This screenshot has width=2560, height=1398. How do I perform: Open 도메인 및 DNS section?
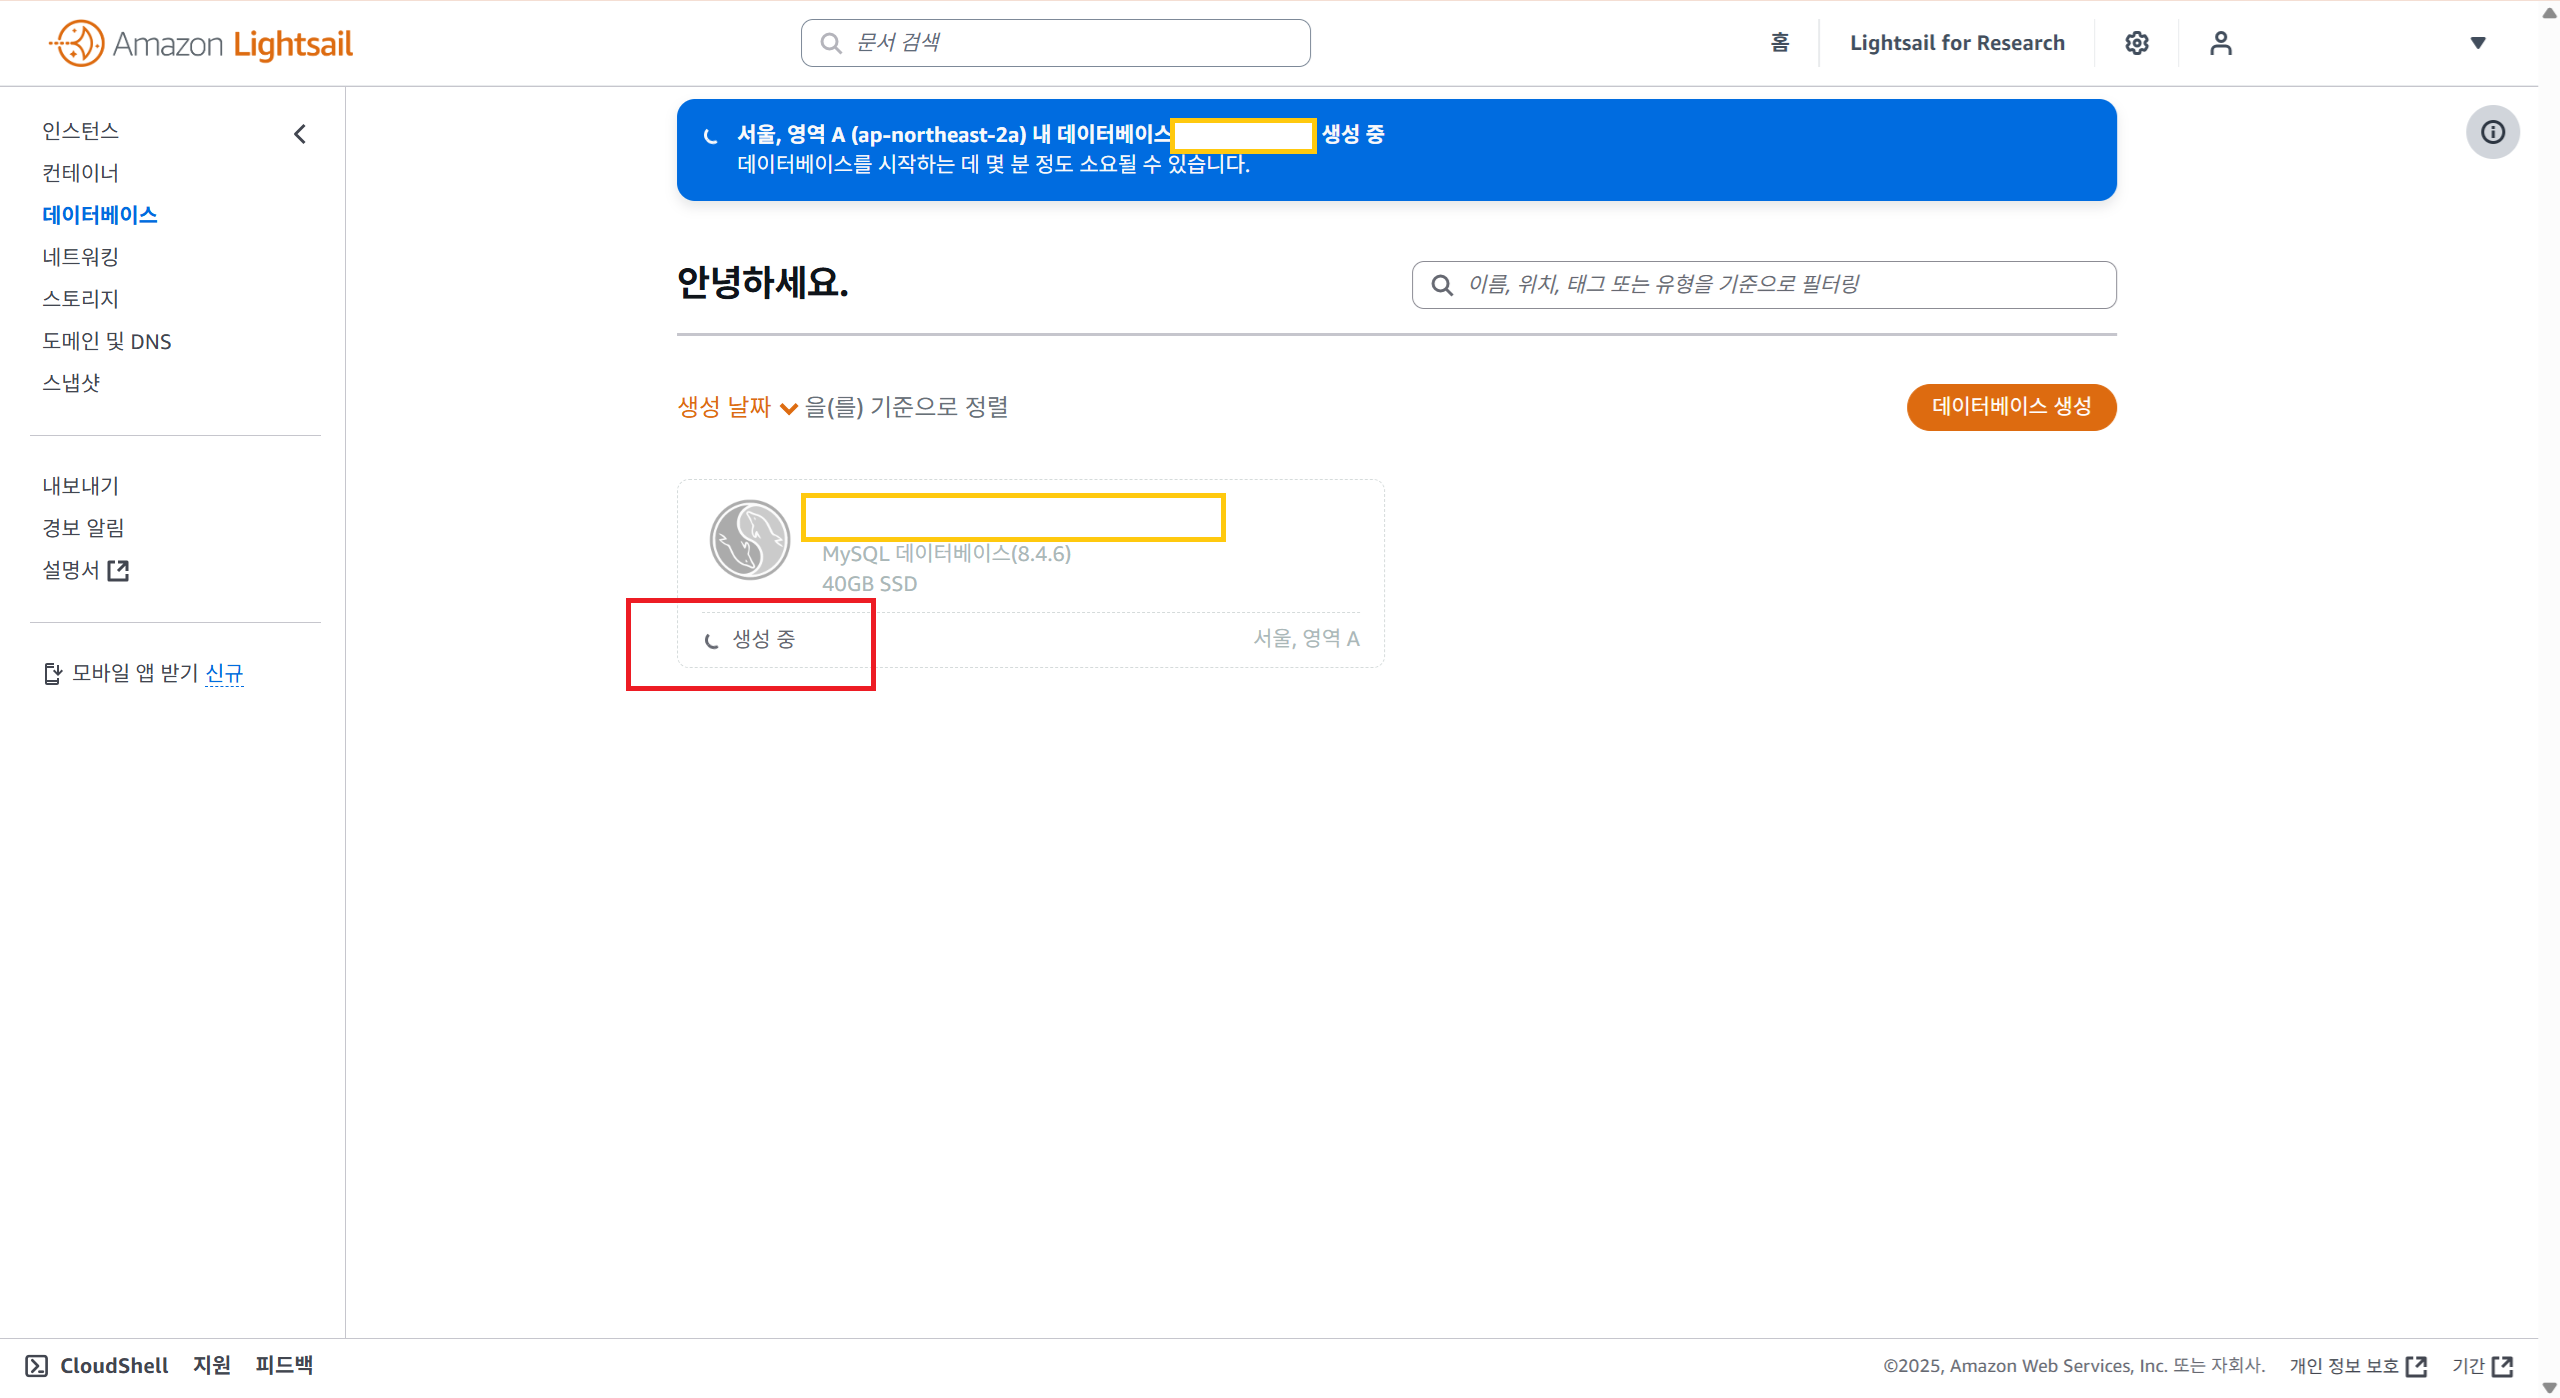(x=106, y=342)
